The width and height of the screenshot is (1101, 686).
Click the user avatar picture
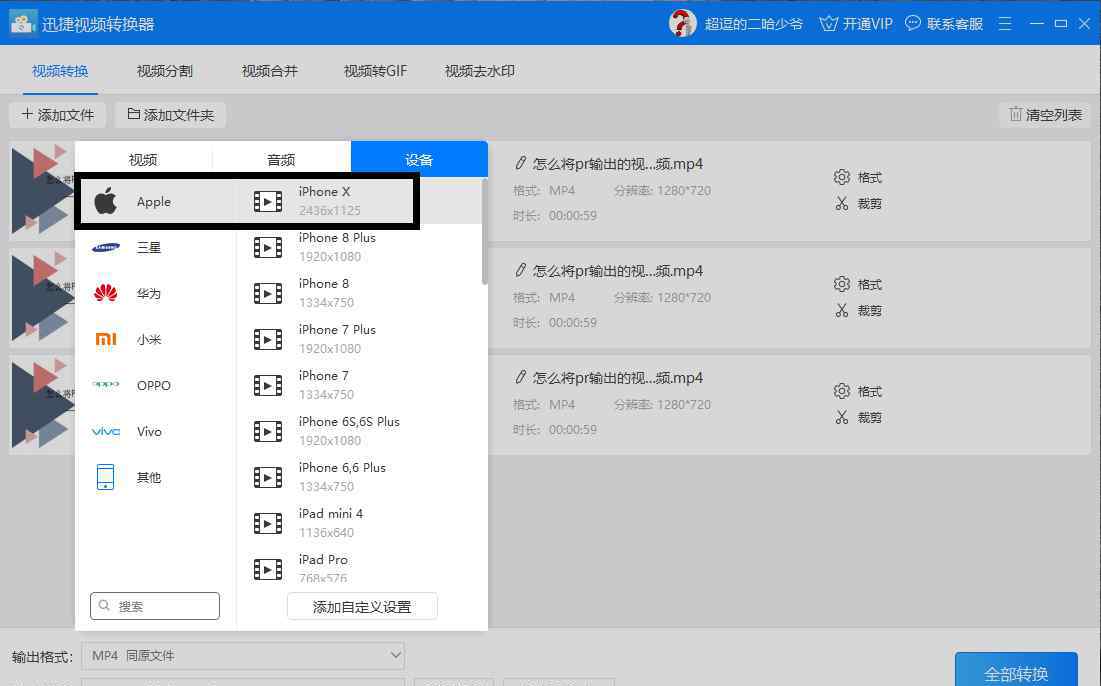click(x=682, y=23)
